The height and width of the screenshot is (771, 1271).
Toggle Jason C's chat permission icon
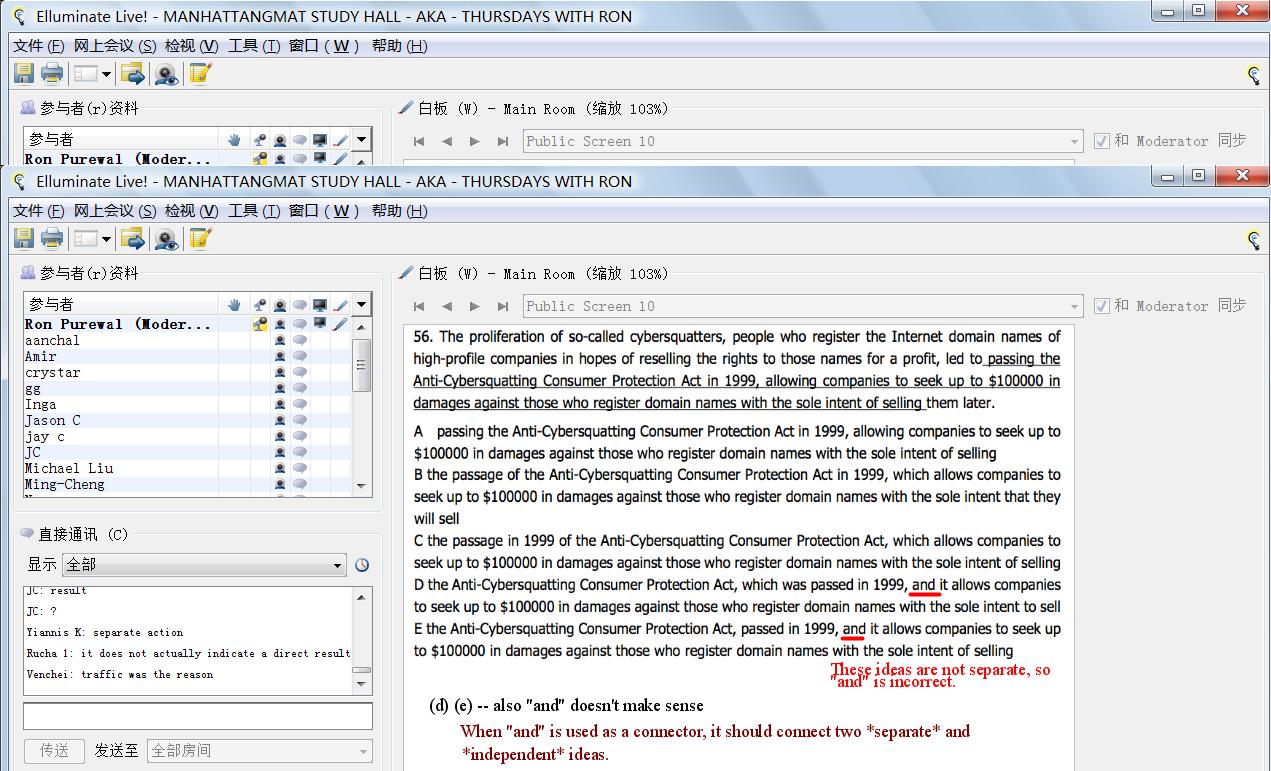pyautogui.click(x=300, y=420)
